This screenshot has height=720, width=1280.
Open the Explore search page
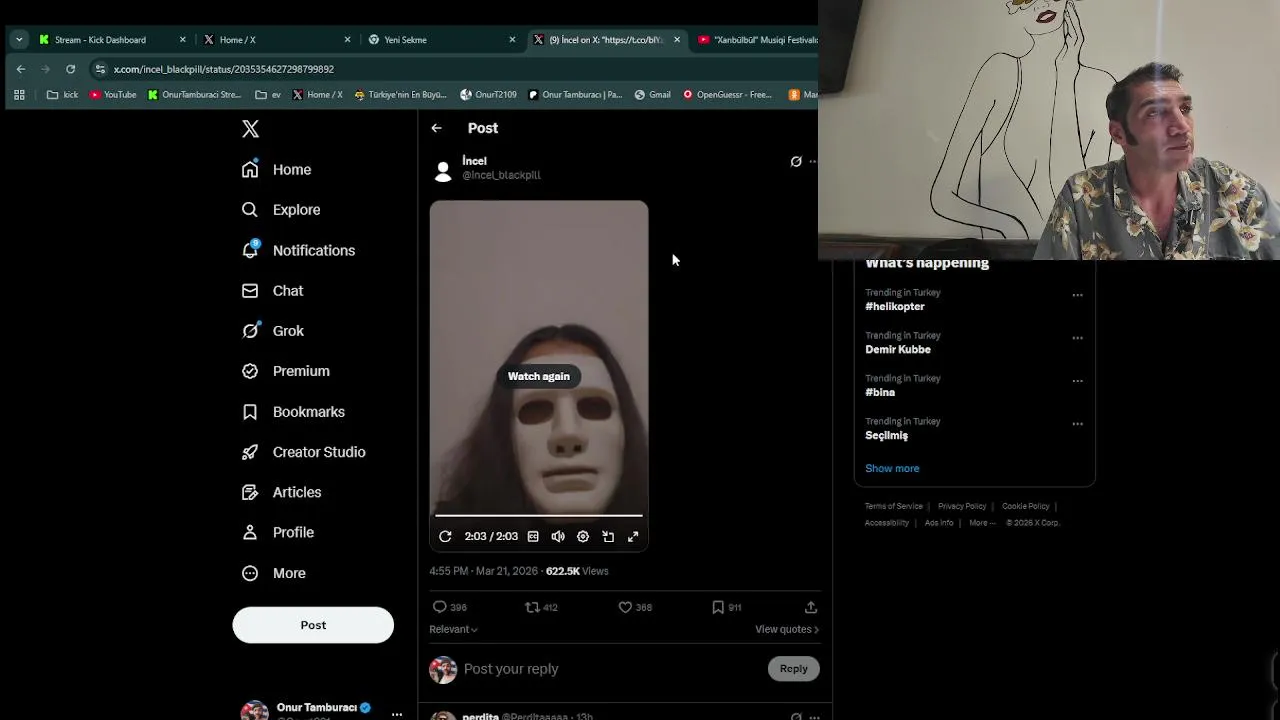click(281, 210)
